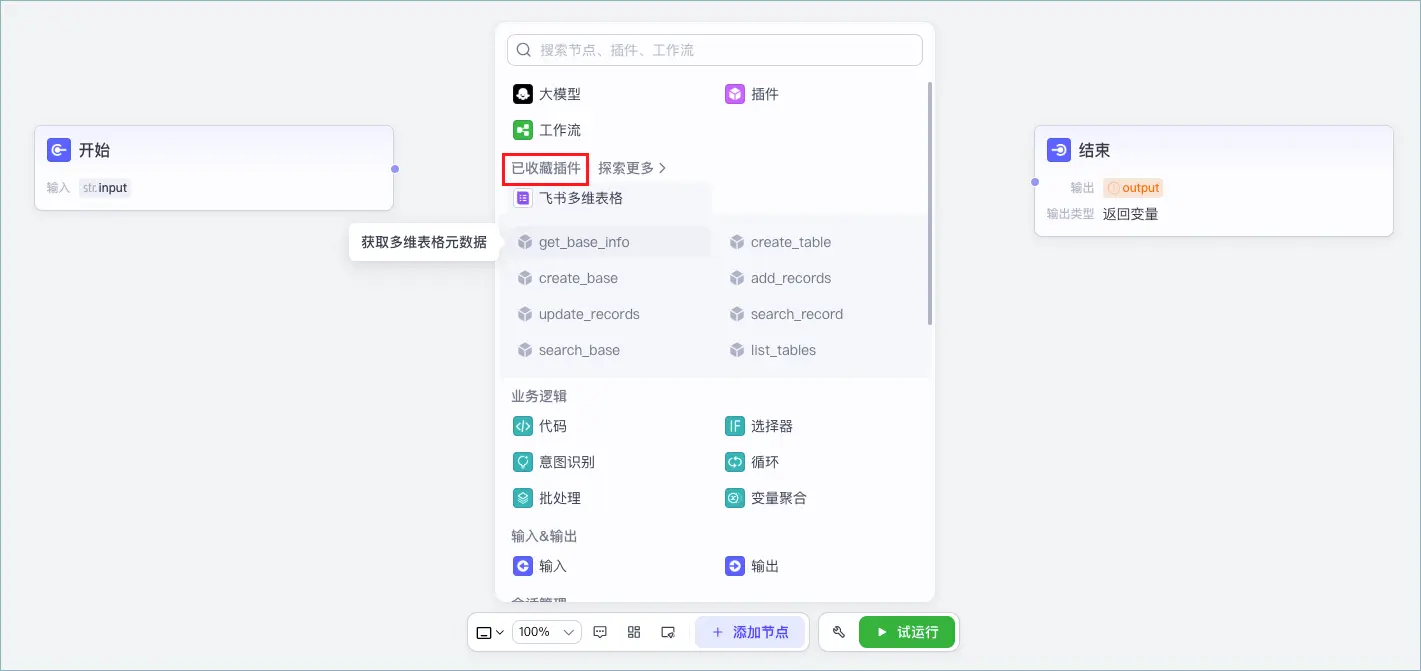The image size is (1421, 671).
Task: Toggle the minimap icon in toolbar
Action: coord(668,632)
